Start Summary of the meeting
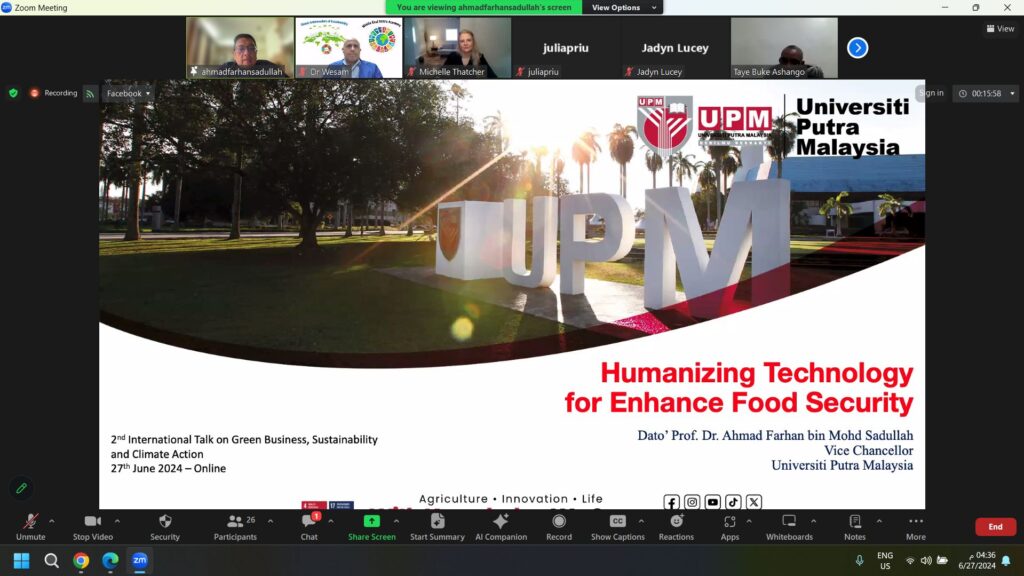This screenshot has height=576, width=1024. click(437, 526)
